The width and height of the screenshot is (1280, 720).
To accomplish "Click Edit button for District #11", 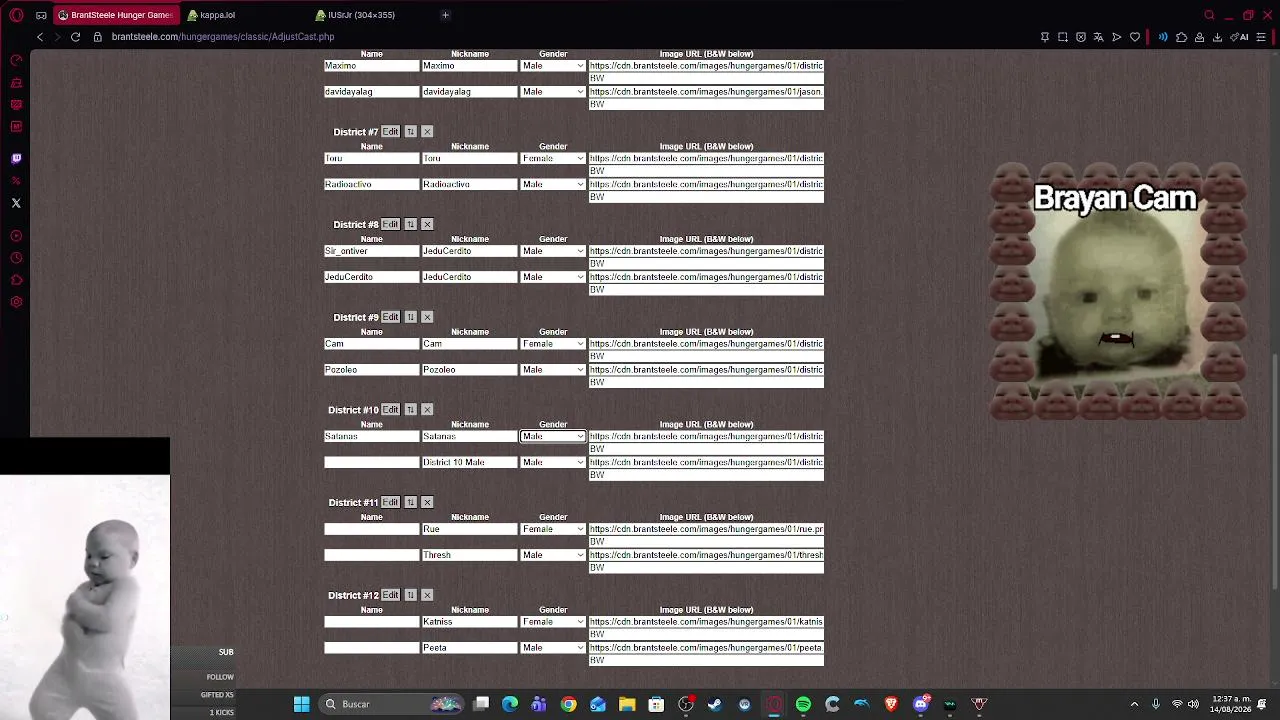I will 390,503.
